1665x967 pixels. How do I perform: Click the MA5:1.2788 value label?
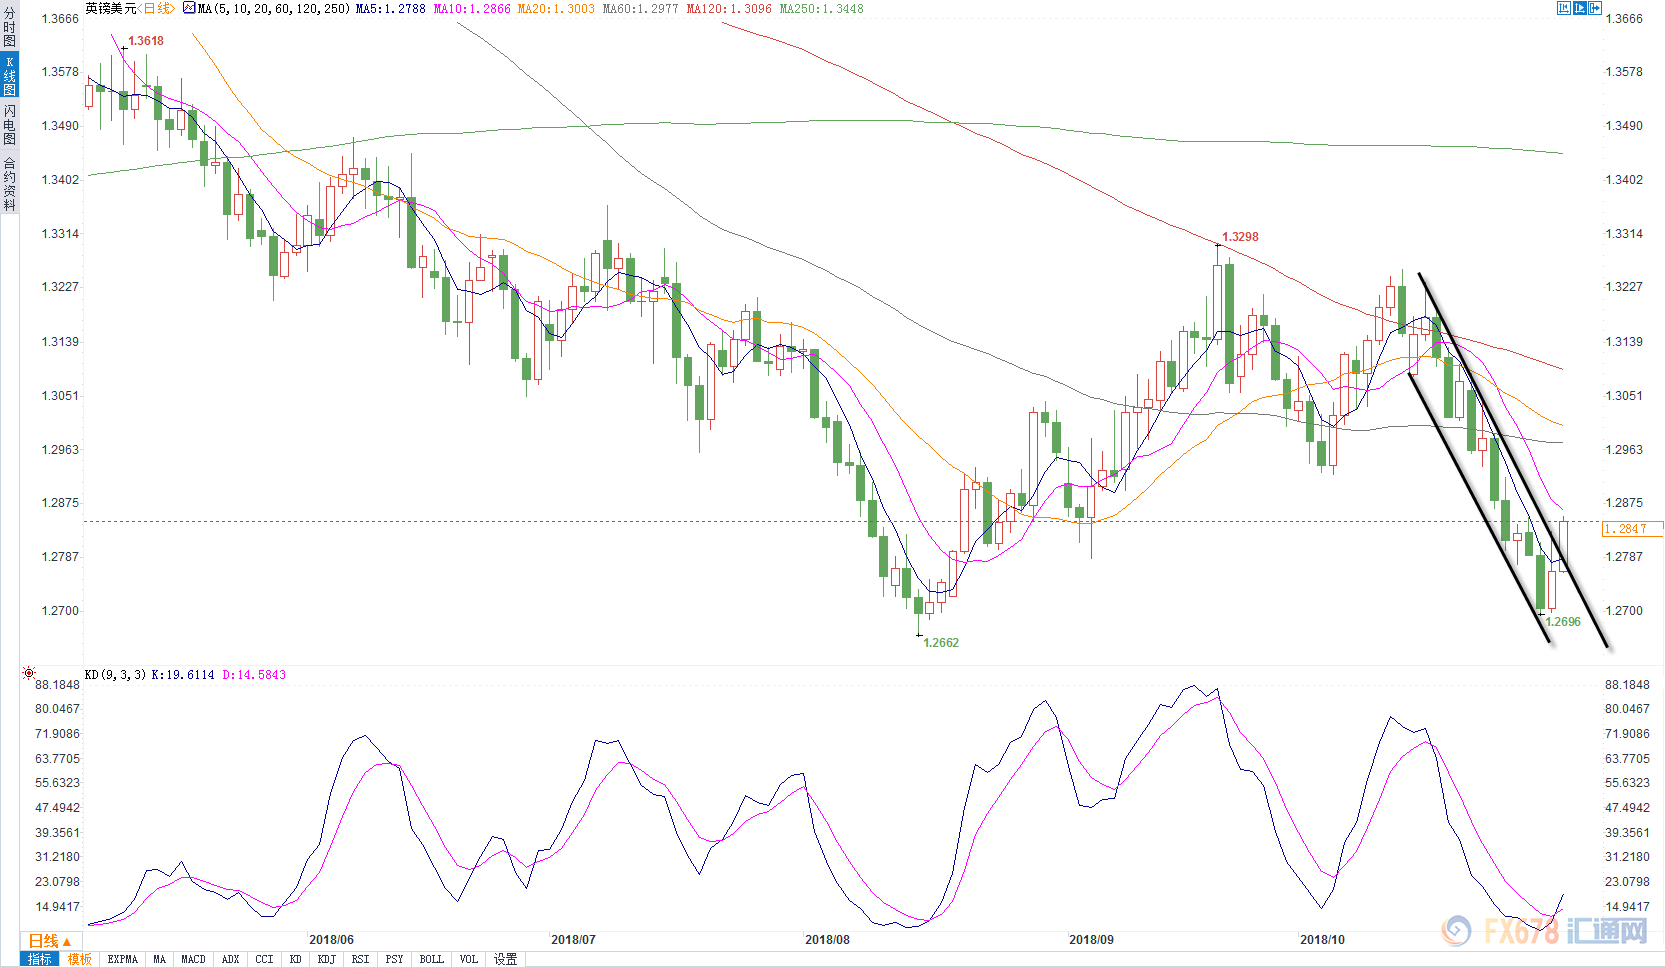(x=390, y=8)
